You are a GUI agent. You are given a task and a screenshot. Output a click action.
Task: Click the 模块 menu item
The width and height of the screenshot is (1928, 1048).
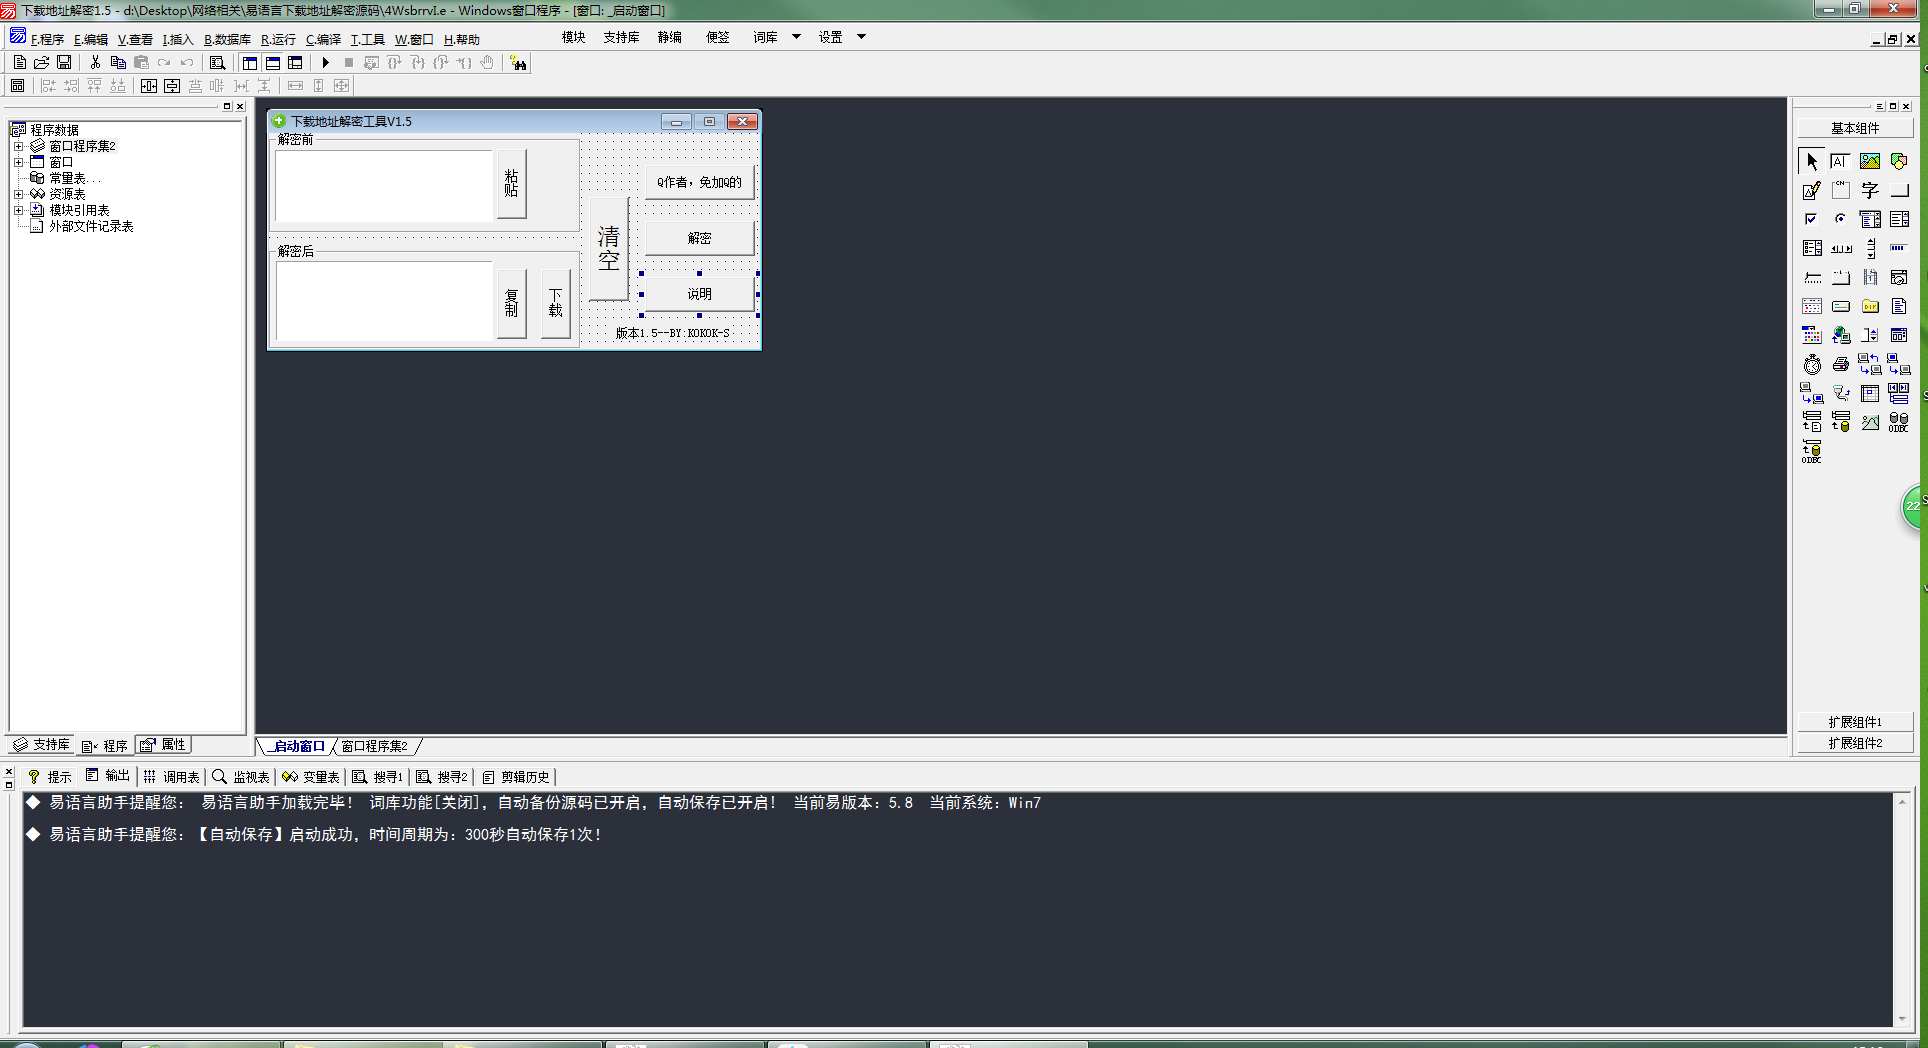pyautogui.click(x=574, y=37)
